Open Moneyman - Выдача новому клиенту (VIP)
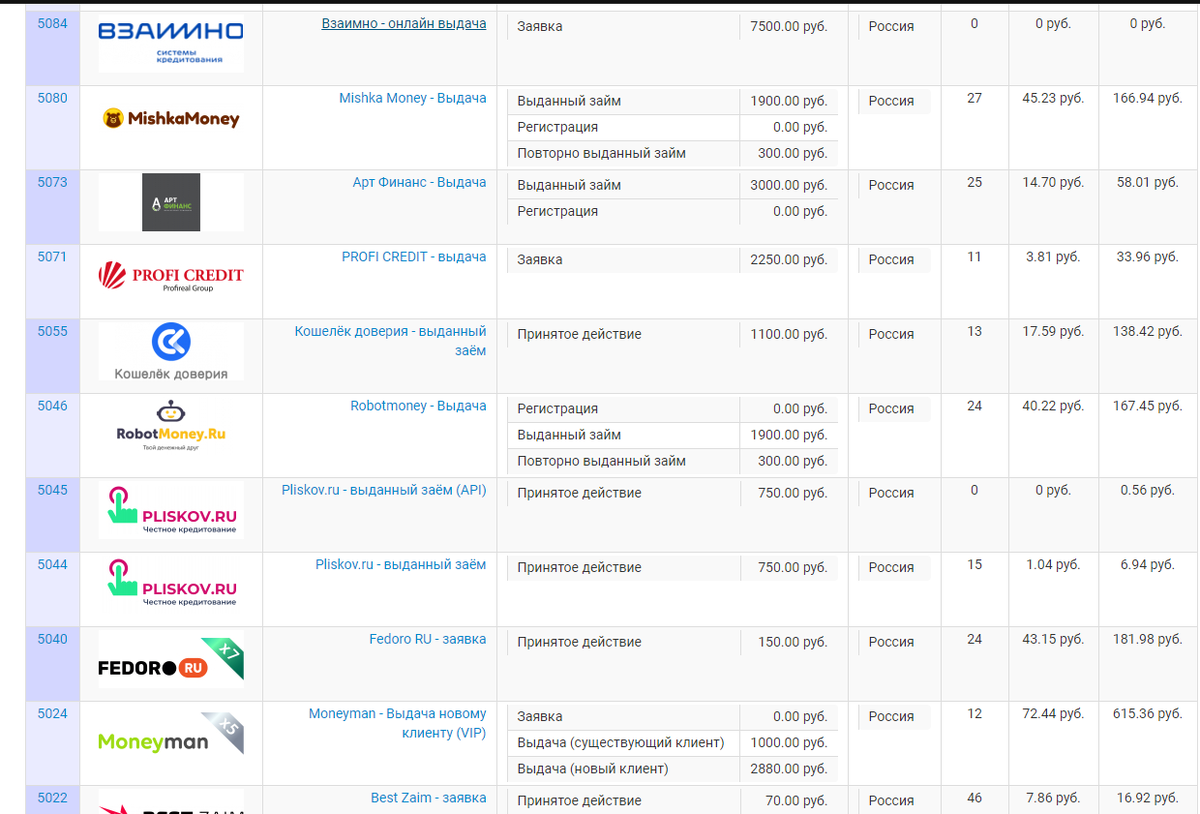 click(x=398, y=723)
